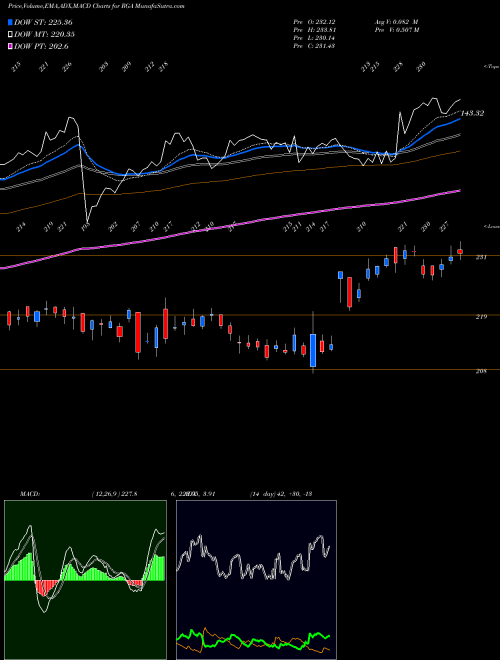Click the 'Pre C: 231.43' close value

314,46
